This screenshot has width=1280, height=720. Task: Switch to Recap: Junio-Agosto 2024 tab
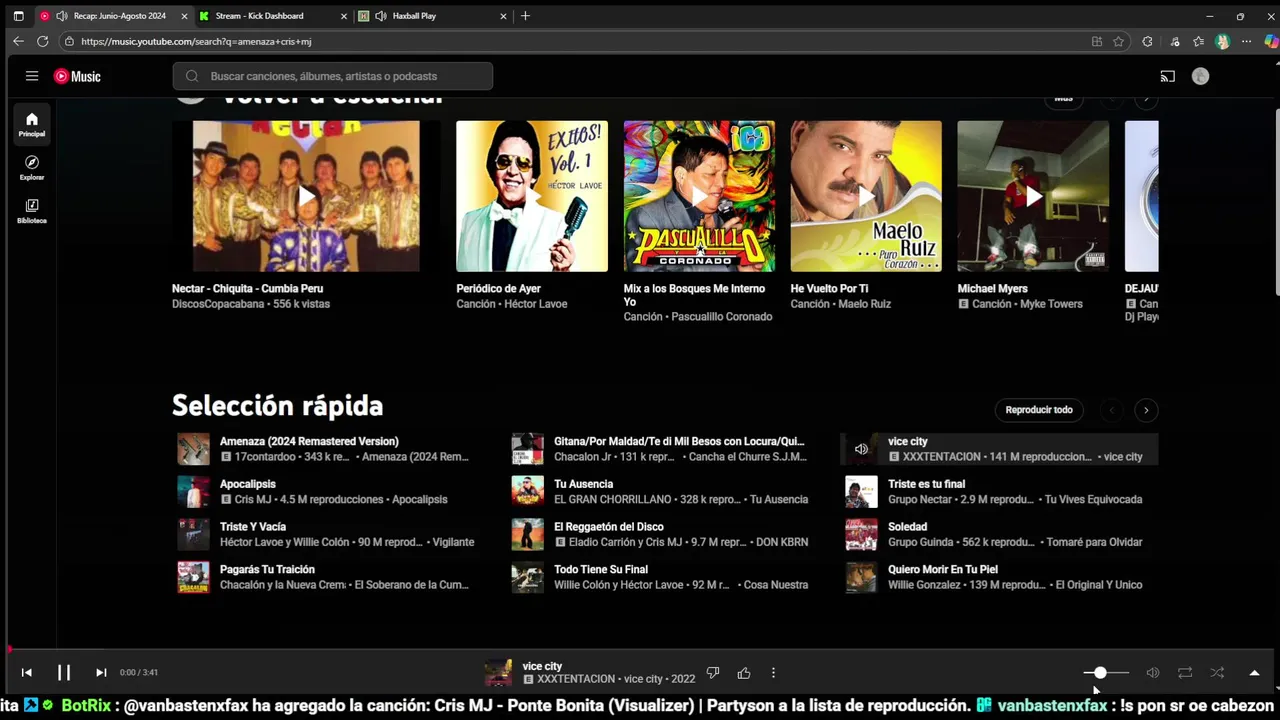pyautogui.click(x=113, y=16)
